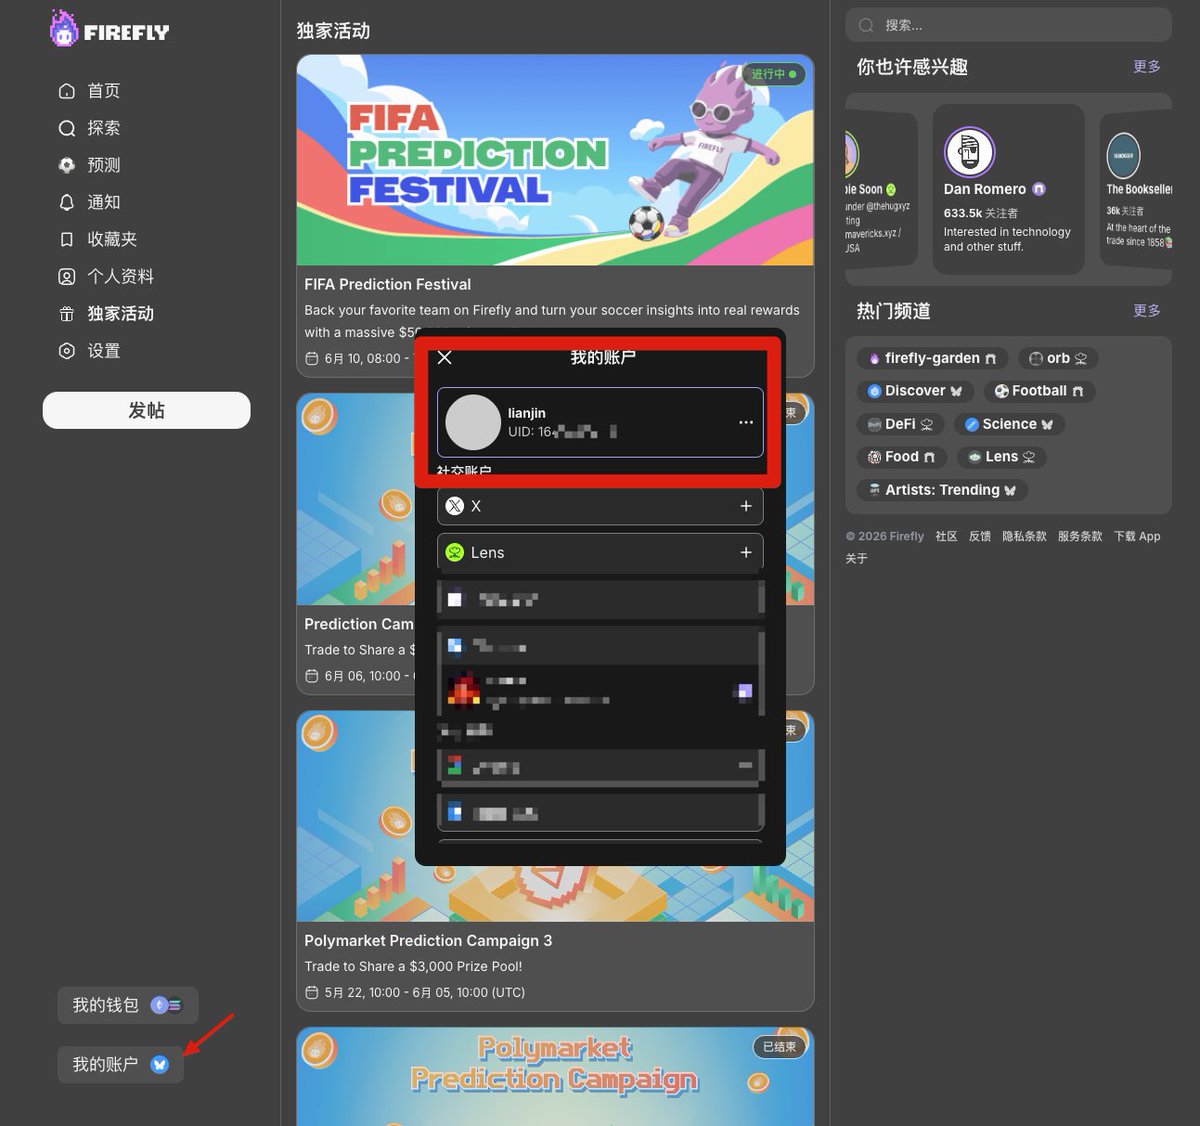The image size is (1200, 1126).
Task: Open Artists: Trending channel tag
Action: 942,490
